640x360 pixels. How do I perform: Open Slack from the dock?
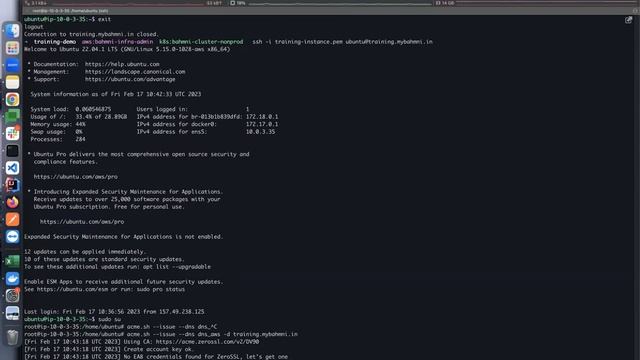point(12,133)
